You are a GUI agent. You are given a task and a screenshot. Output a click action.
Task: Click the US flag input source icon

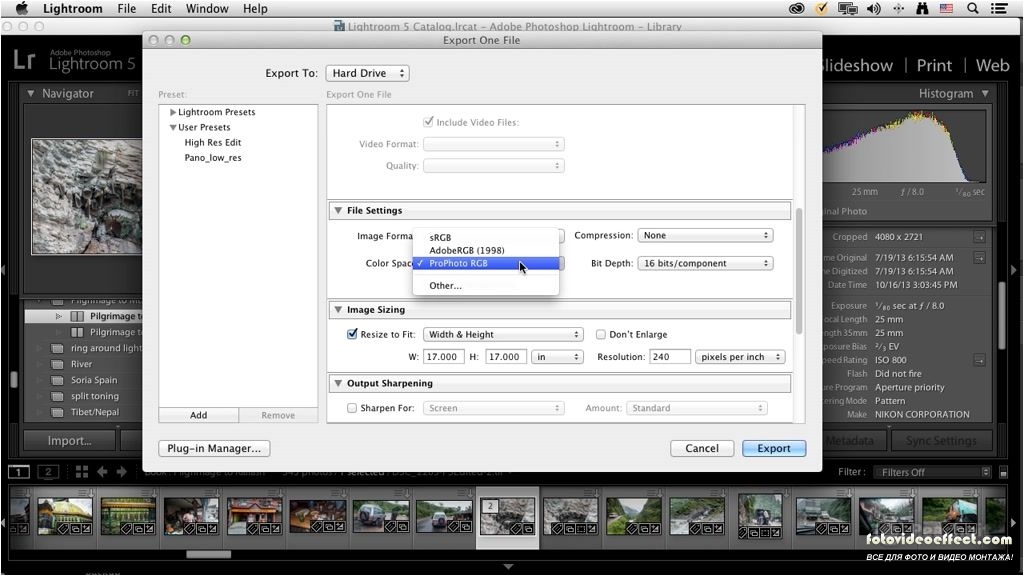click(x=946, y=8)
